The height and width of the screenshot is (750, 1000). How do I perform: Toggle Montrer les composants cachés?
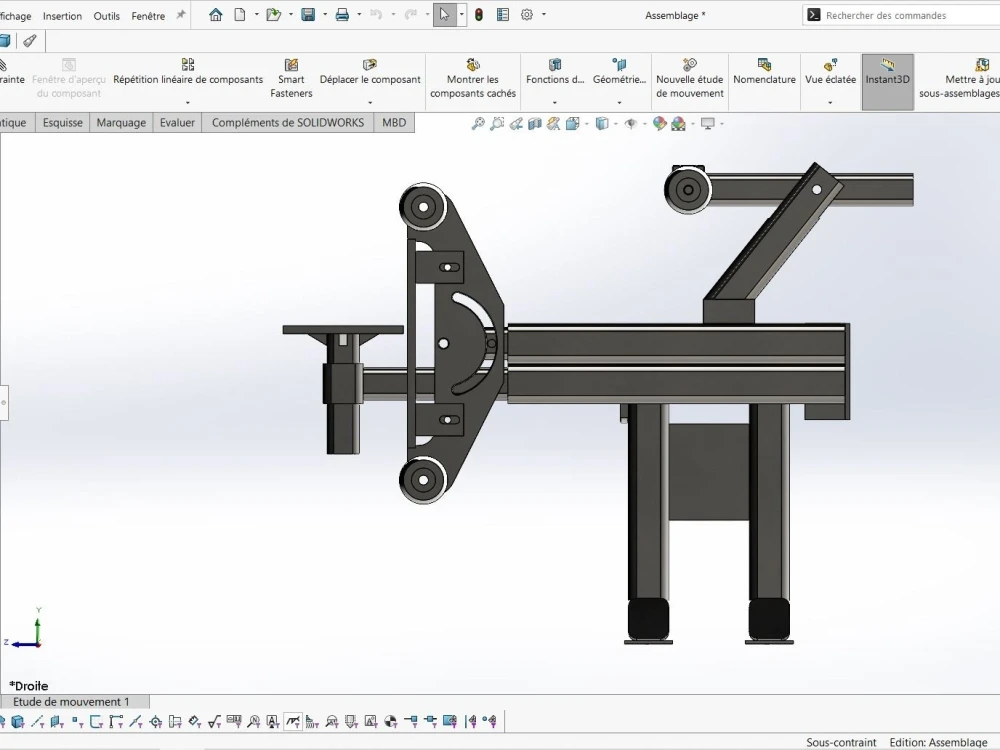coord(473,80)
